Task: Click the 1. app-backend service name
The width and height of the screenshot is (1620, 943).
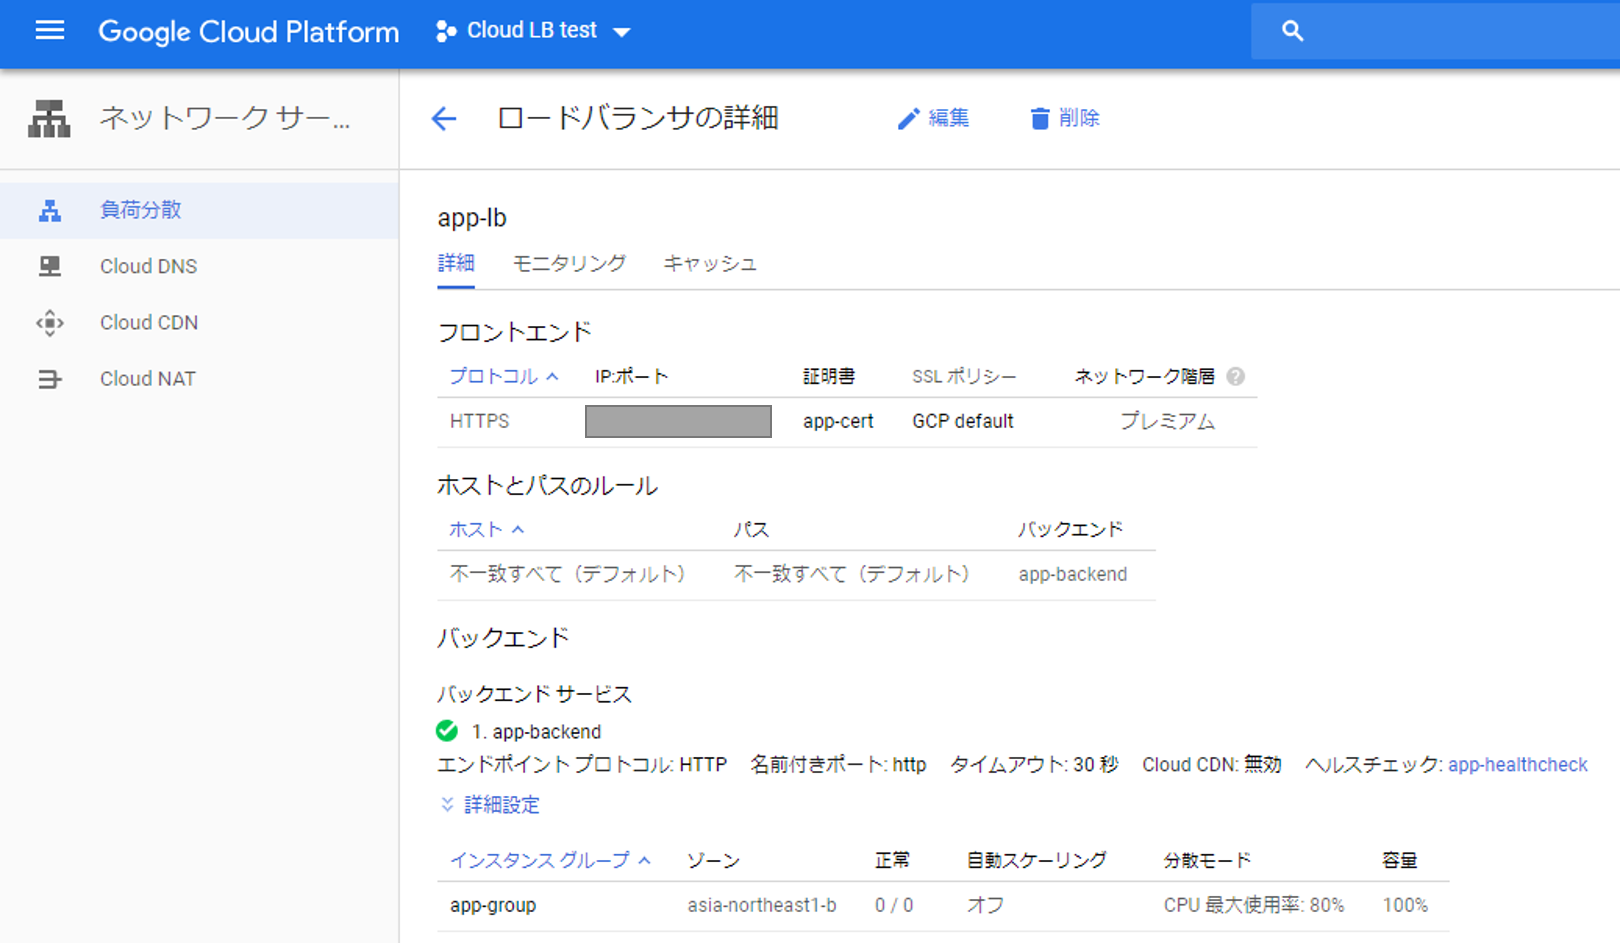Action: pyautogui.click(x=536, y=732)
